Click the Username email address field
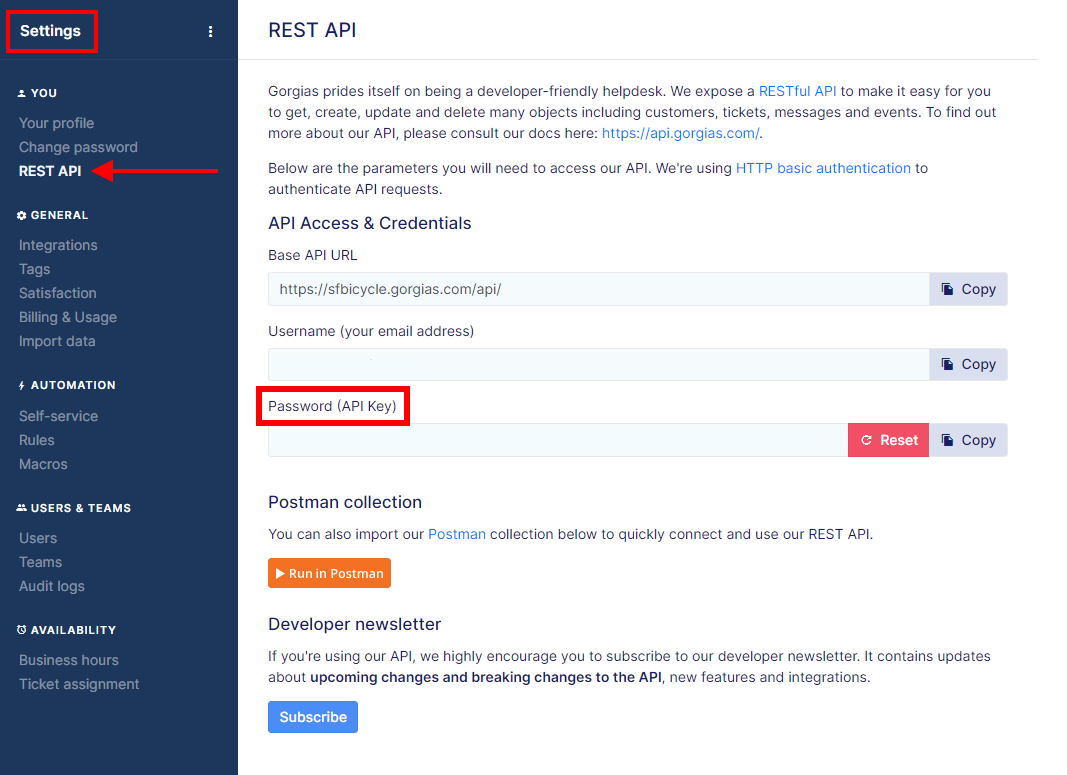1067x775 pixels. (599, 364)
